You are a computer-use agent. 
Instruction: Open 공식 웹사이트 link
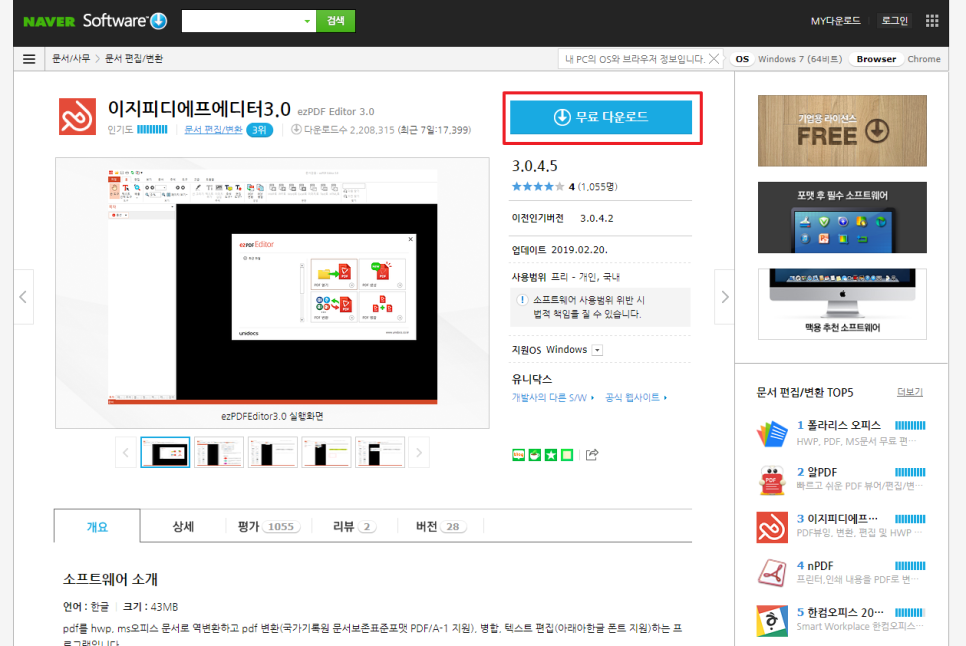(x=636, y=398)
